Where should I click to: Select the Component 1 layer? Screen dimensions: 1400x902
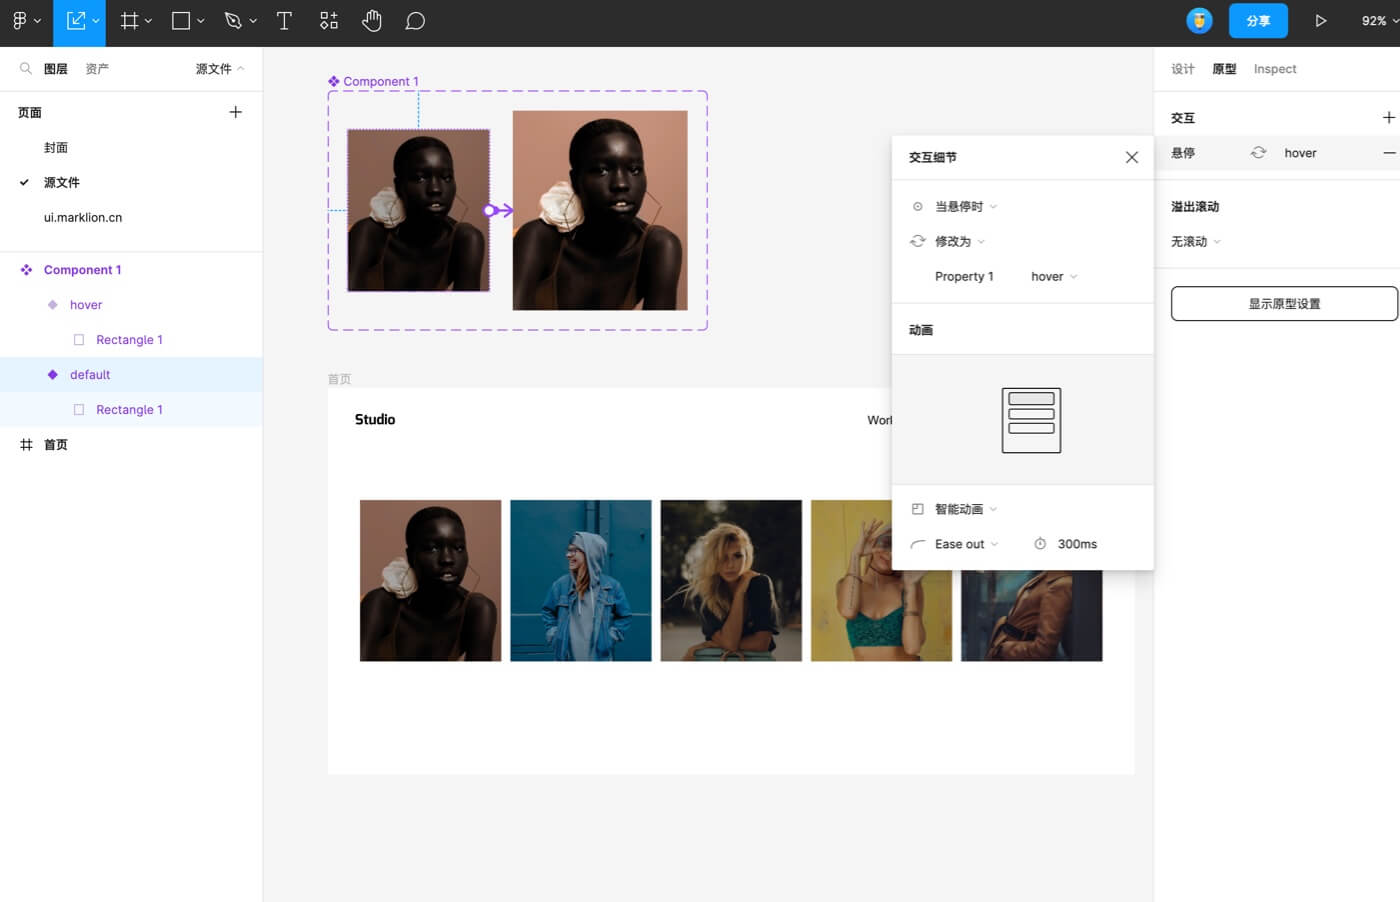(x=131, y=270)
